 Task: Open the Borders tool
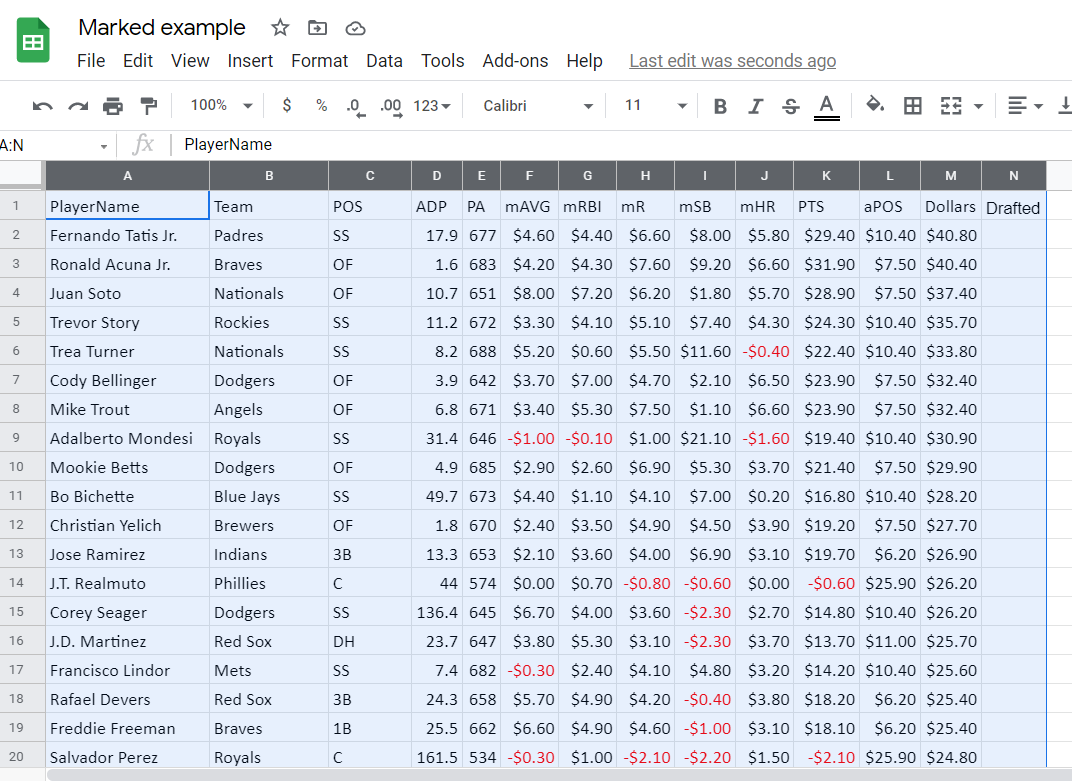[912, 105]
